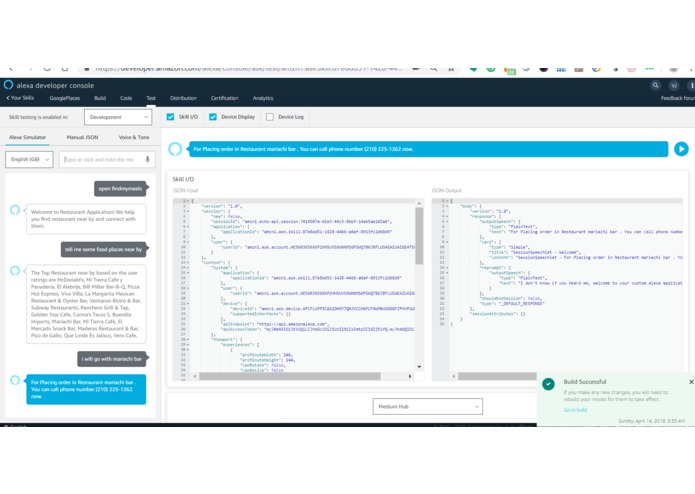
Task: Click the top blue speech bar text
Action: click(x=303, y=149)
